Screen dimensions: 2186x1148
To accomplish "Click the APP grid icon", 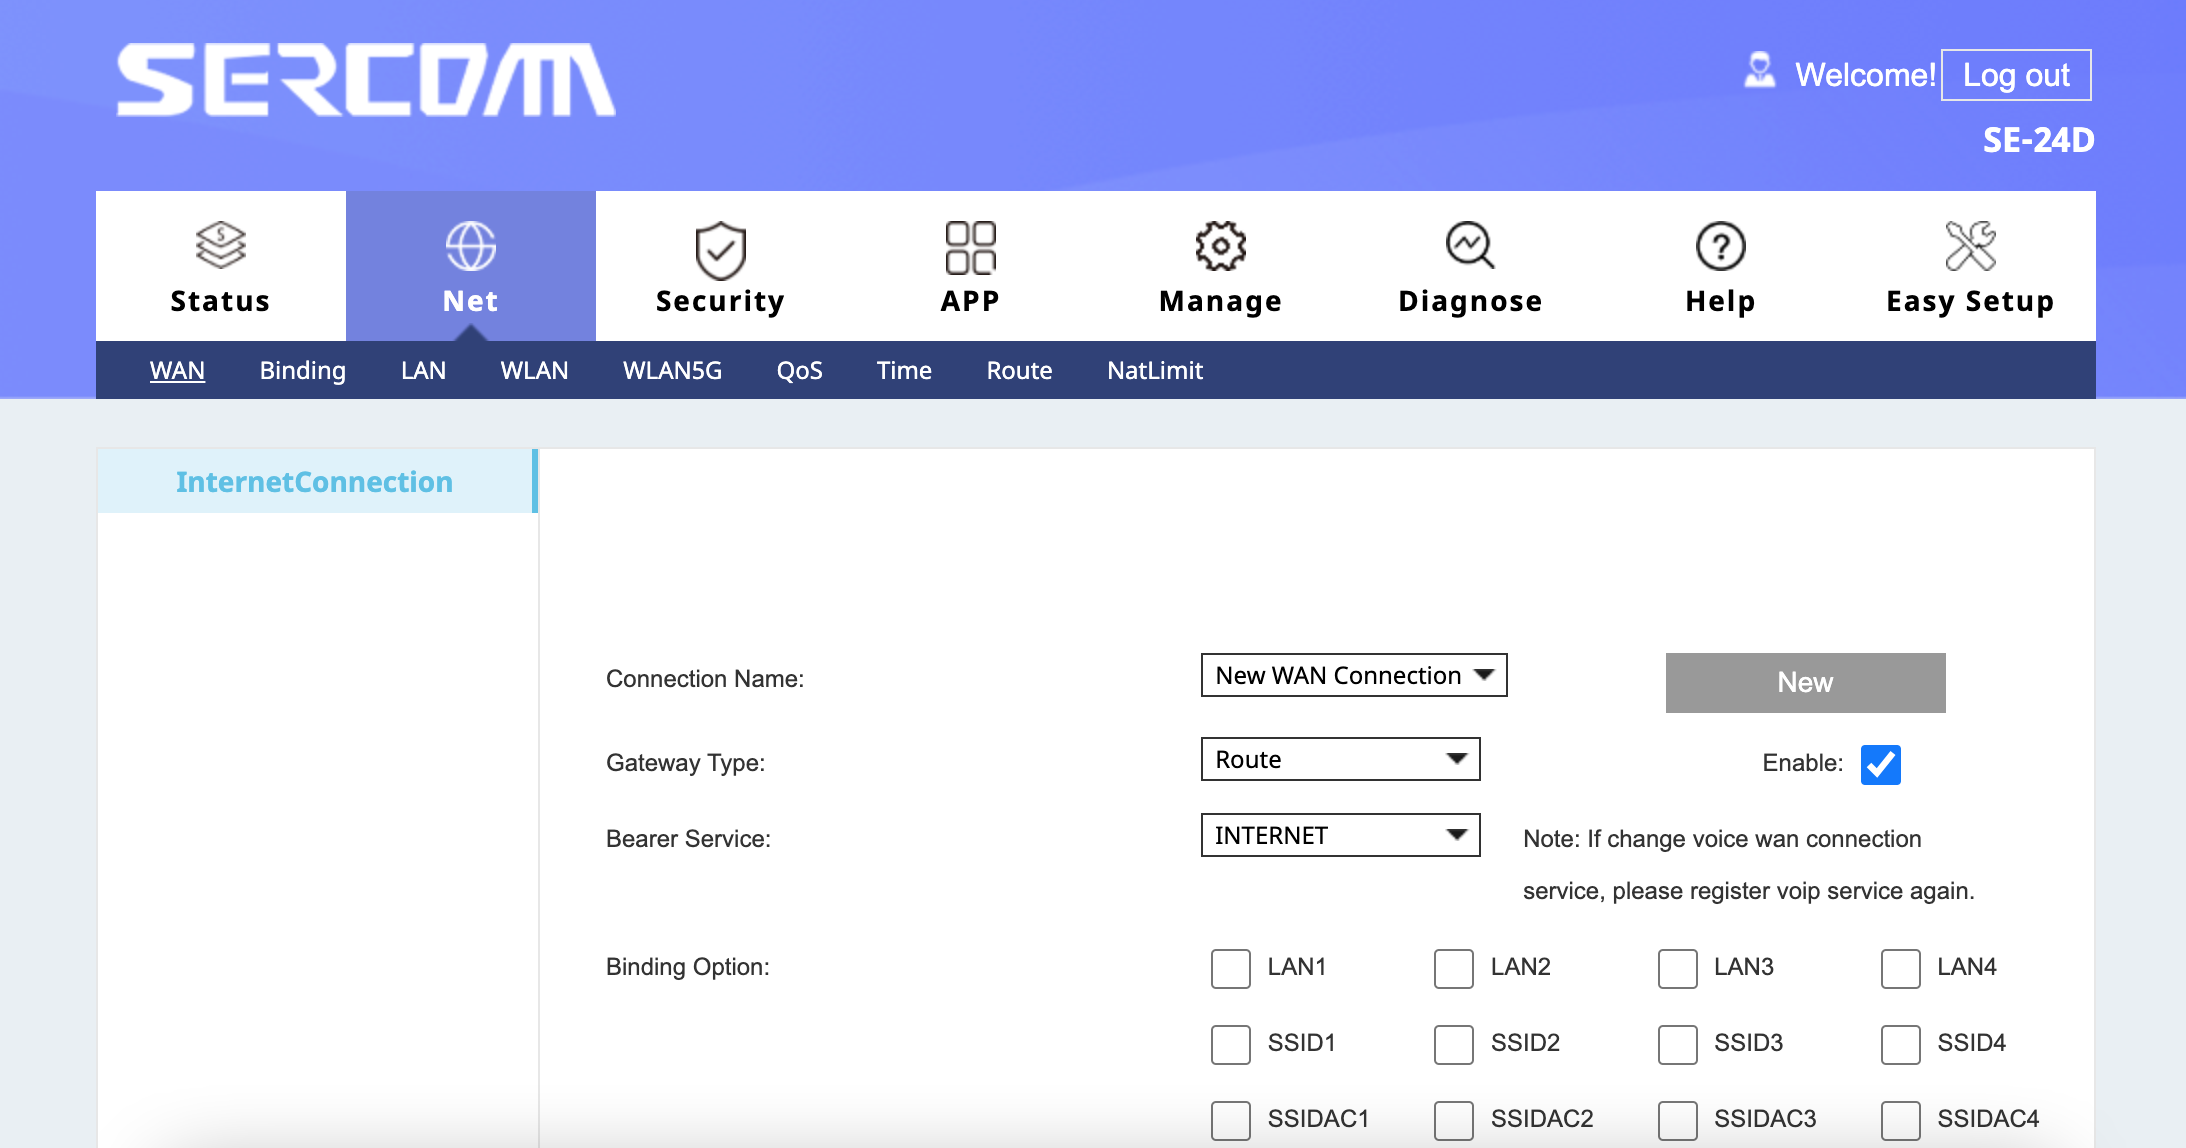I will pyautogui.click(x=970, y=247).
